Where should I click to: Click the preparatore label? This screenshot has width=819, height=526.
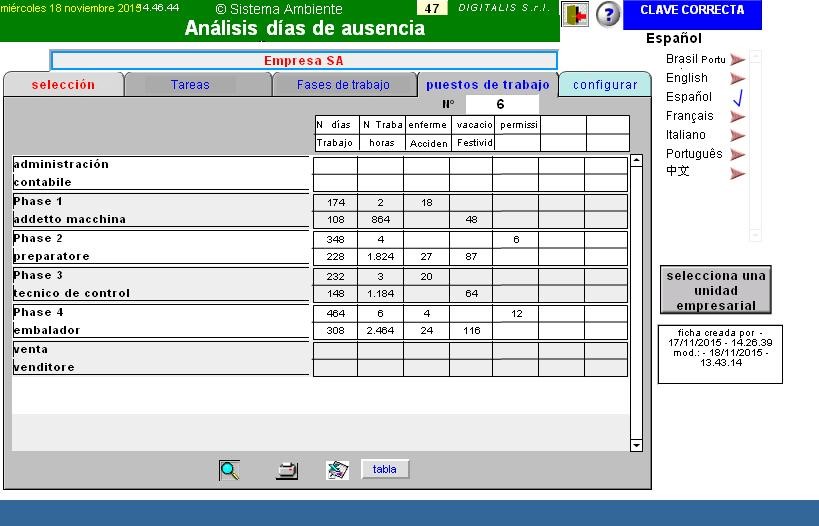pos(51,256)
